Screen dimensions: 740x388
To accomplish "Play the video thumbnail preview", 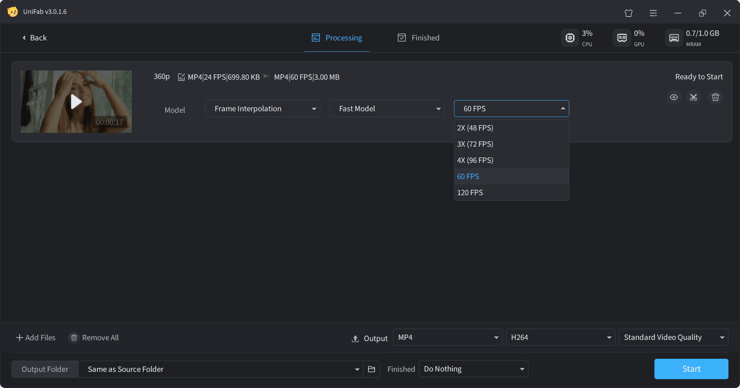I will [x=76, y=101].
